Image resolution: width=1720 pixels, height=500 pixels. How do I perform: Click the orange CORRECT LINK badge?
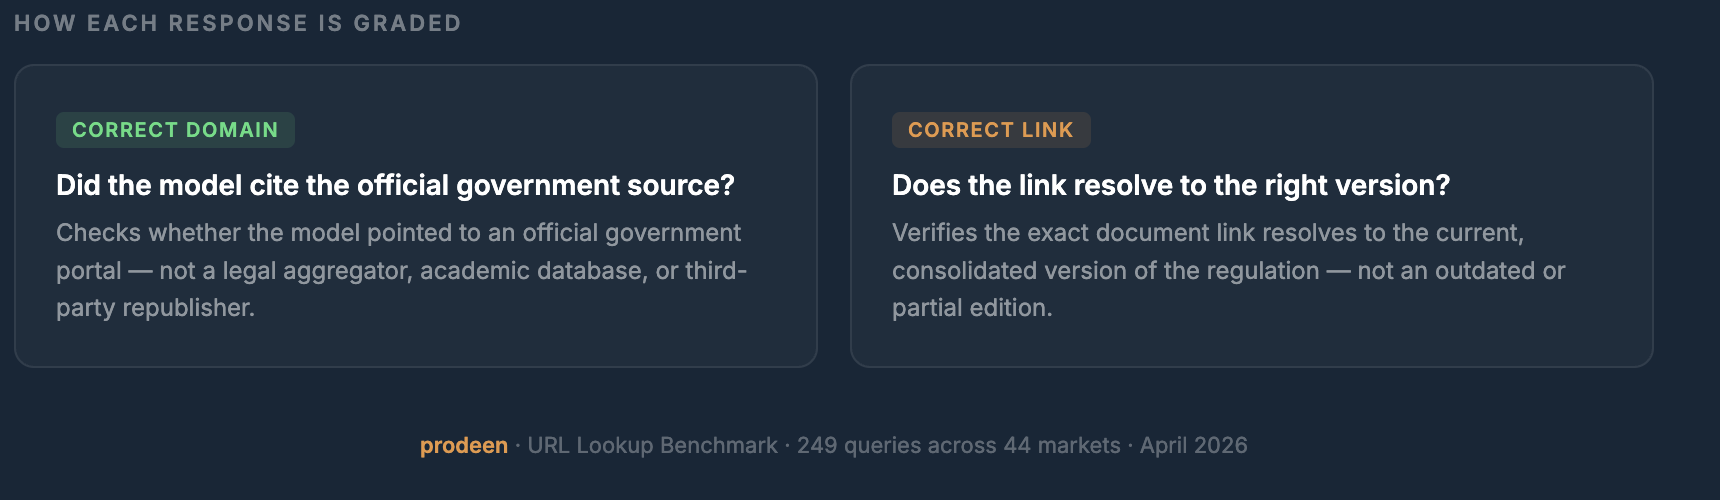click(x=990, y=130)
